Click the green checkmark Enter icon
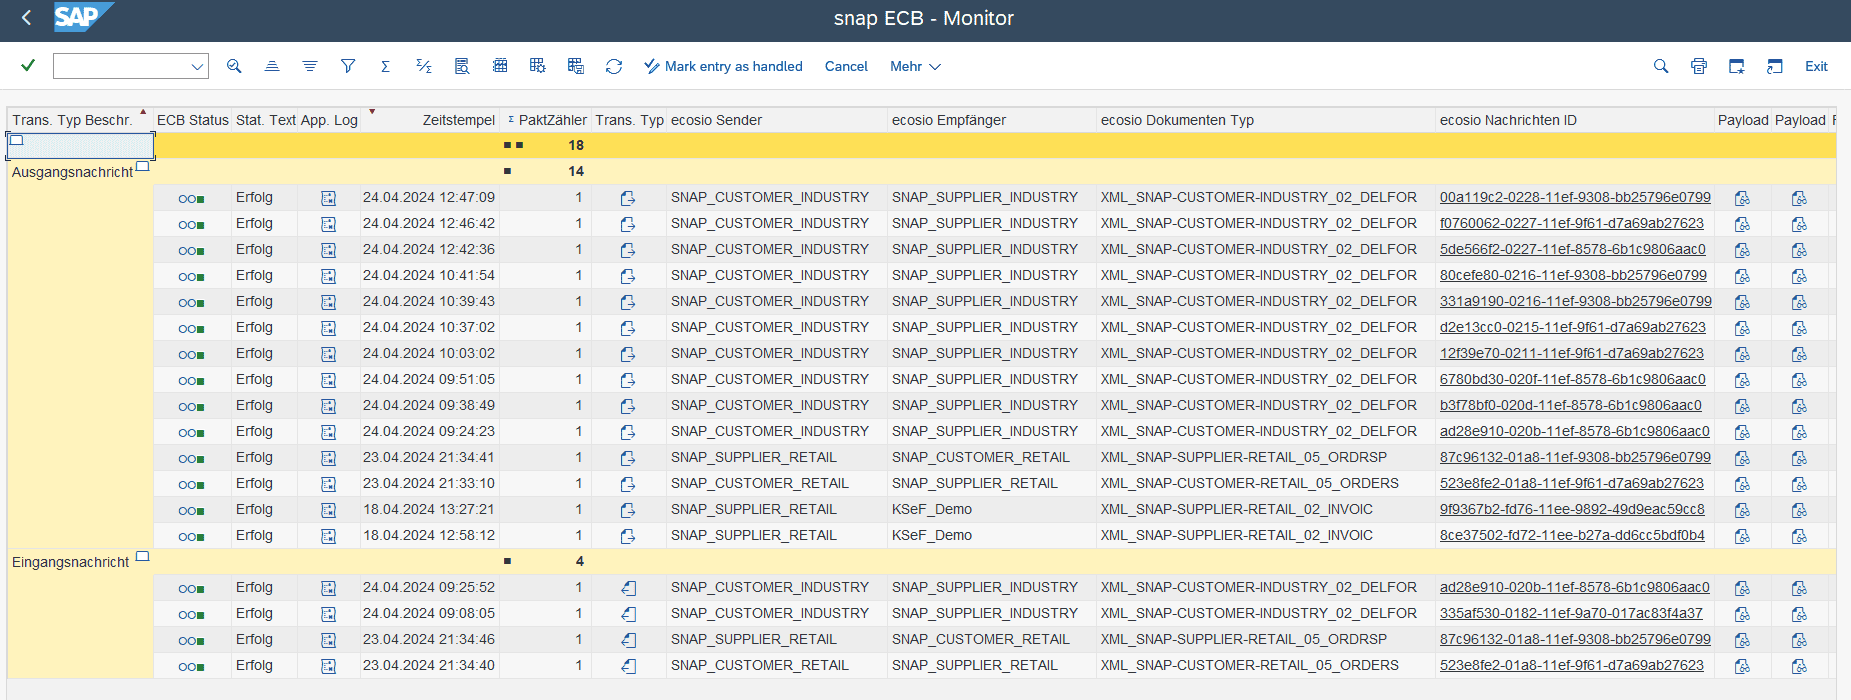The image size is (1851, 700). pos(28,66)
